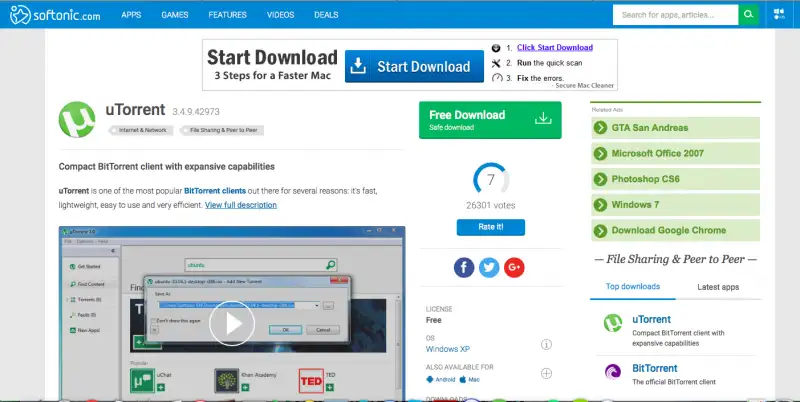Switch to Top downloads tab
Viewport: 800px width, 402px height.
coord(633,287)
